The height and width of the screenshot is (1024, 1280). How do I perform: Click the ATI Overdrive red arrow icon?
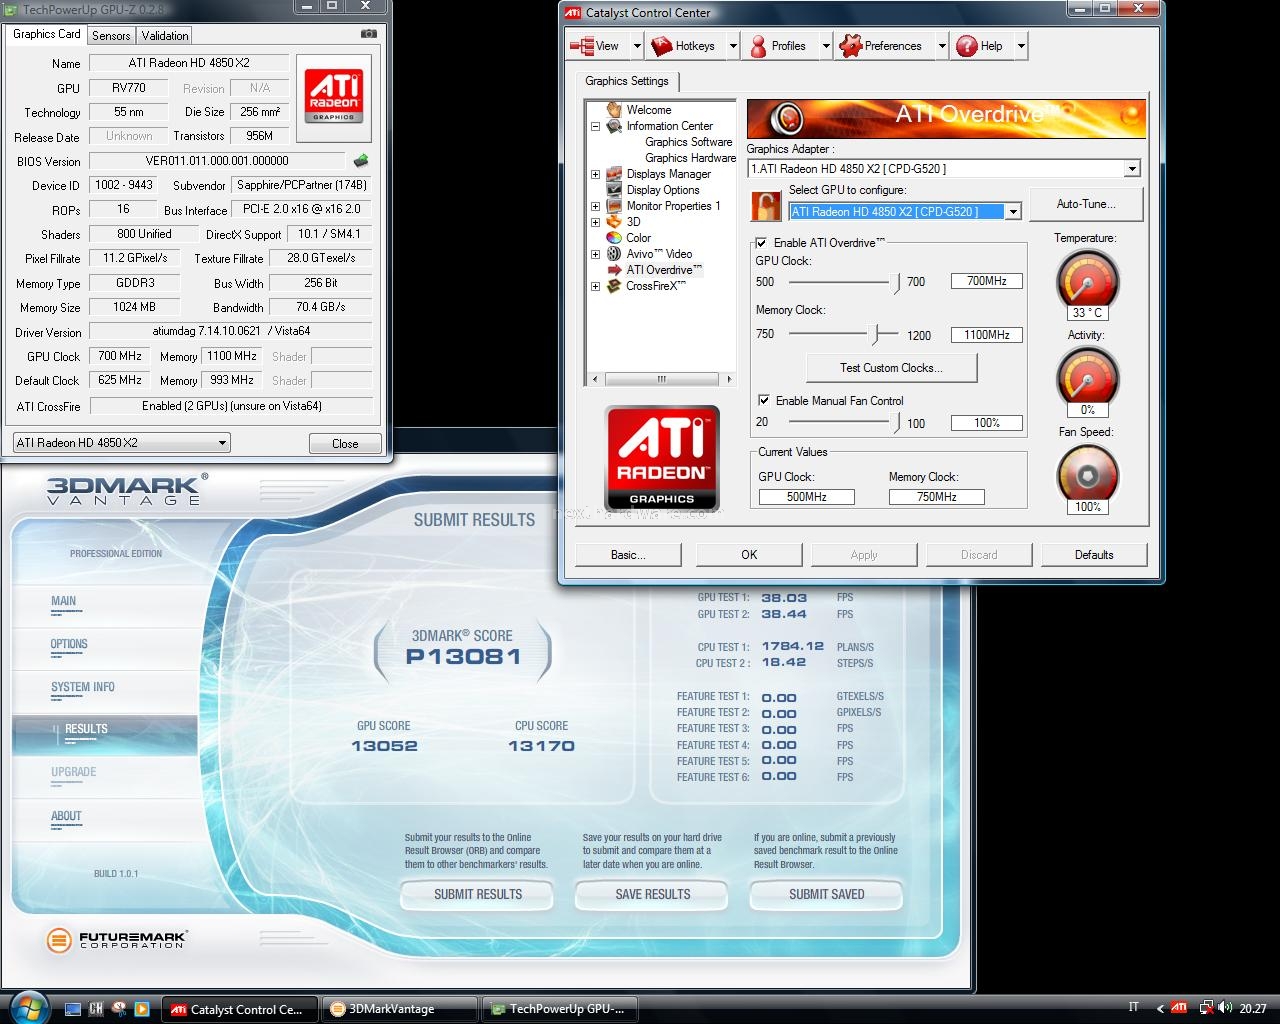tap(614, 270)
